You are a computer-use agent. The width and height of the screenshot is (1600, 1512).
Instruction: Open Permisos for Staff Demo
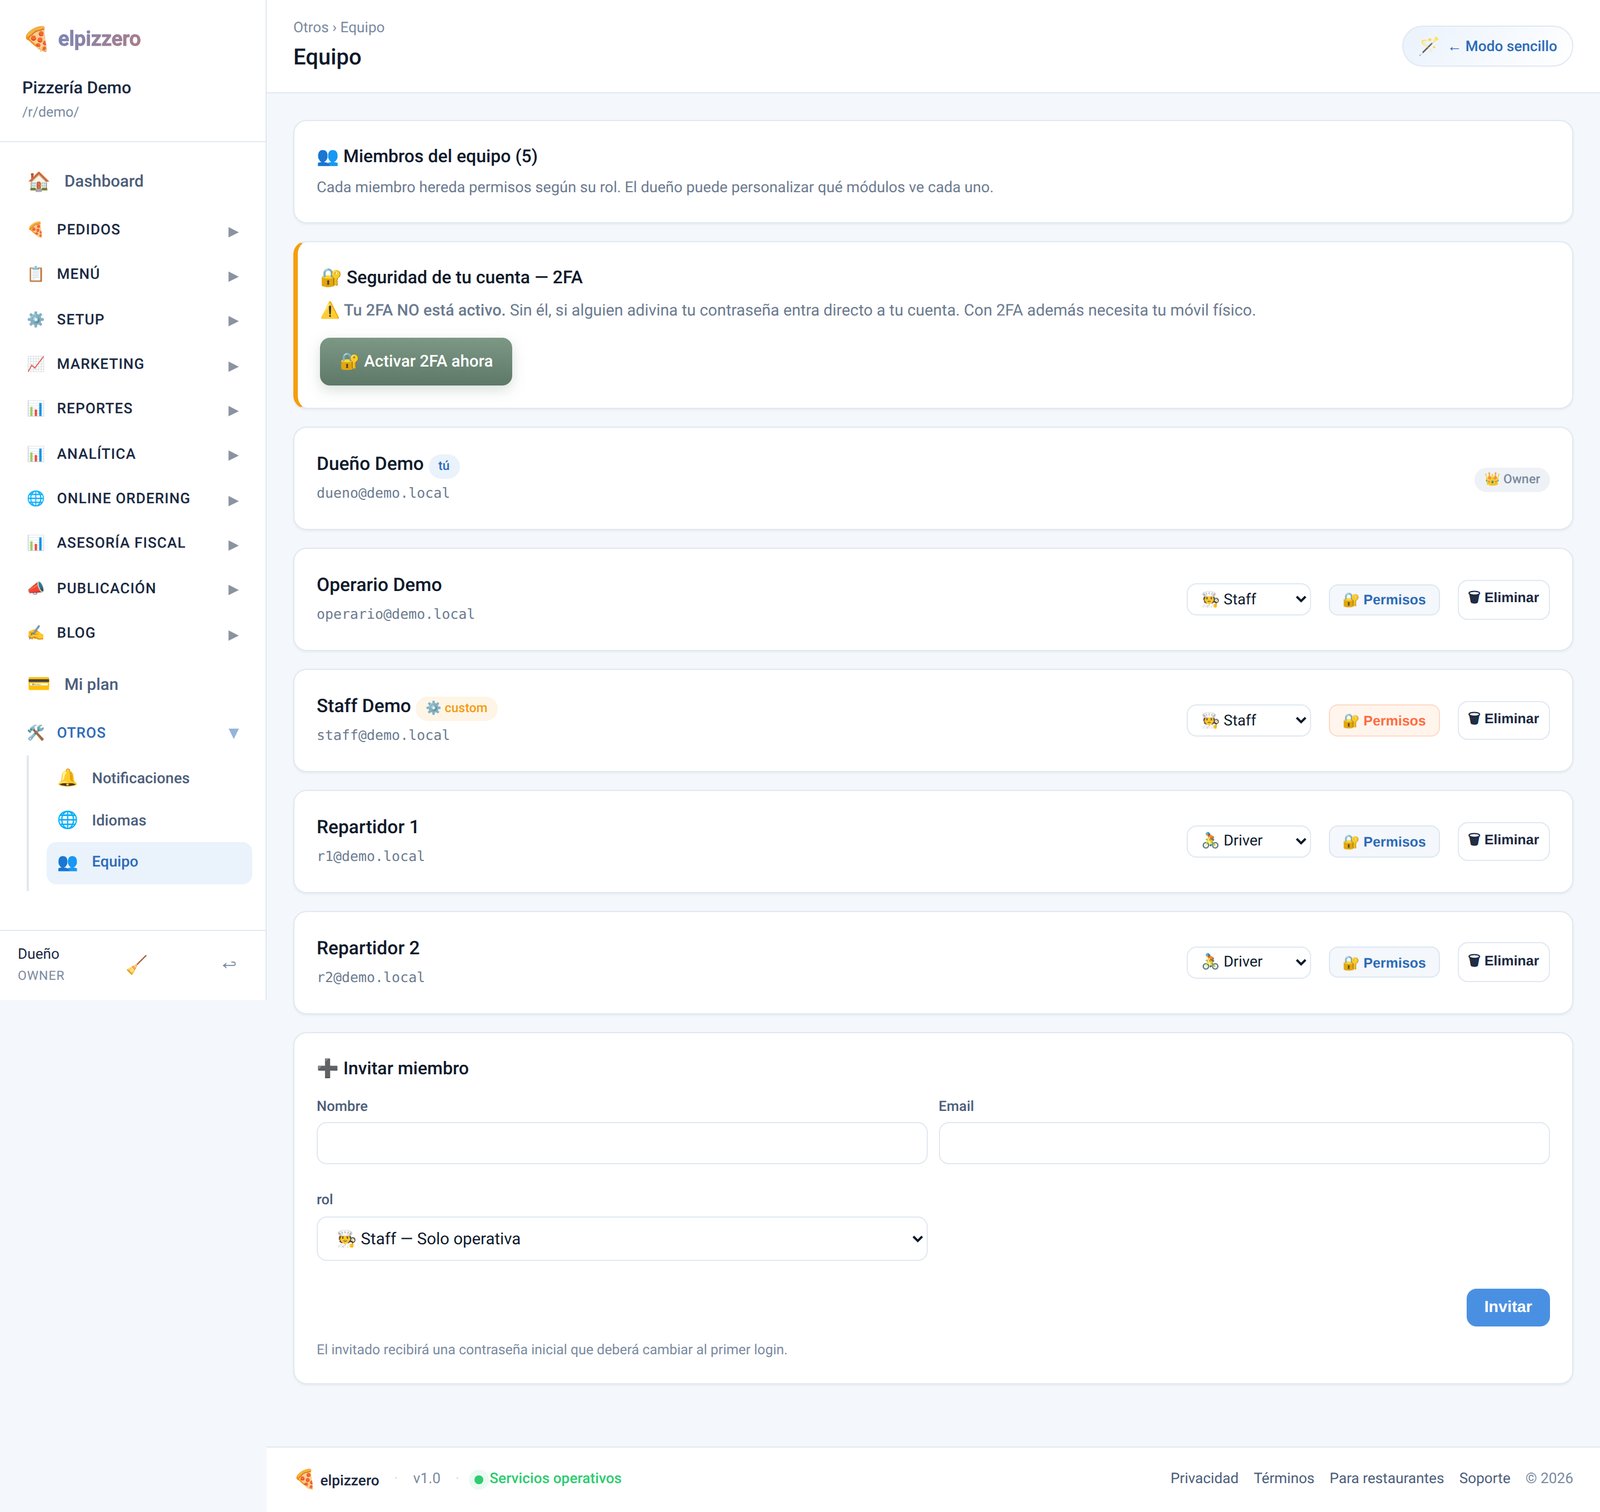(x=1384, y=721)
